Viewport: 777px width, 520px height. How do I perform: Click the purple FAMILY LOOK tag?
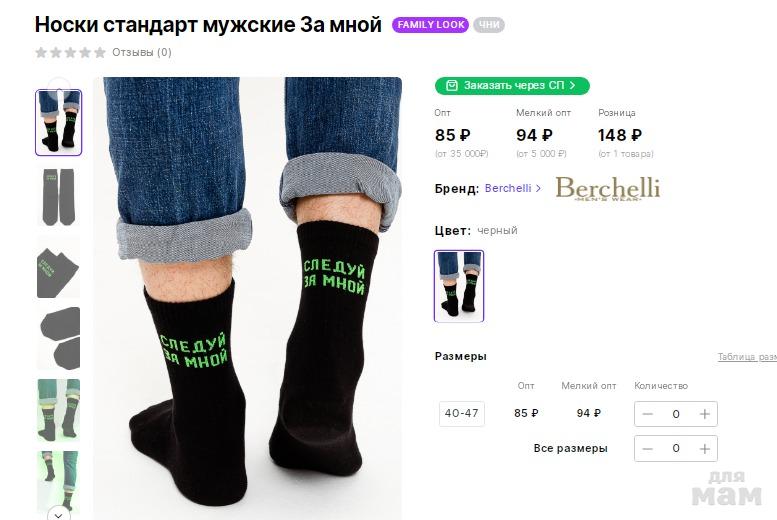(430, 25)
